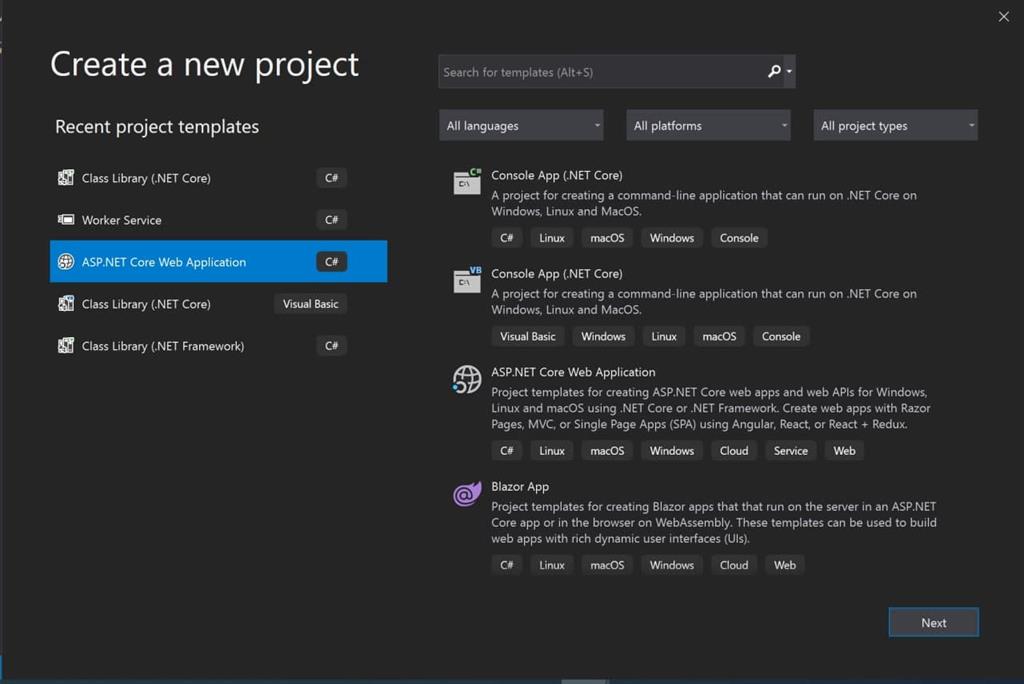The height and width of the screenshot is (684, 1024).
Task: Select Worker Service from recent templates
Action: [x=122, y=220]
